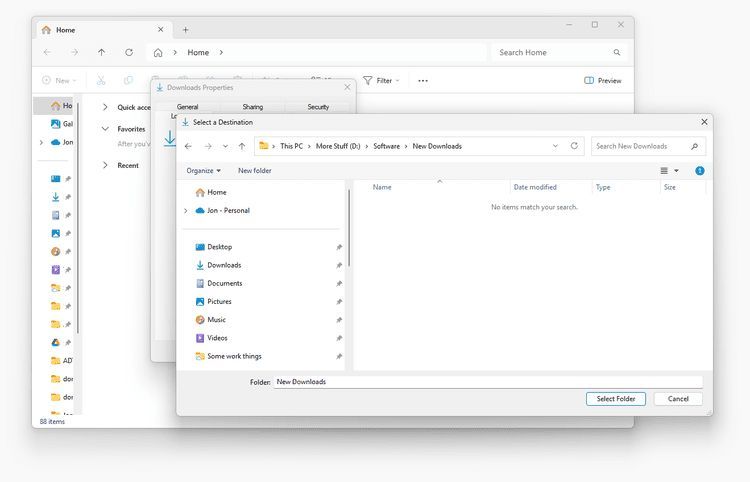Click the Folder name input field
The height and width of the screenshot is (482, 750).
[487, 381]
